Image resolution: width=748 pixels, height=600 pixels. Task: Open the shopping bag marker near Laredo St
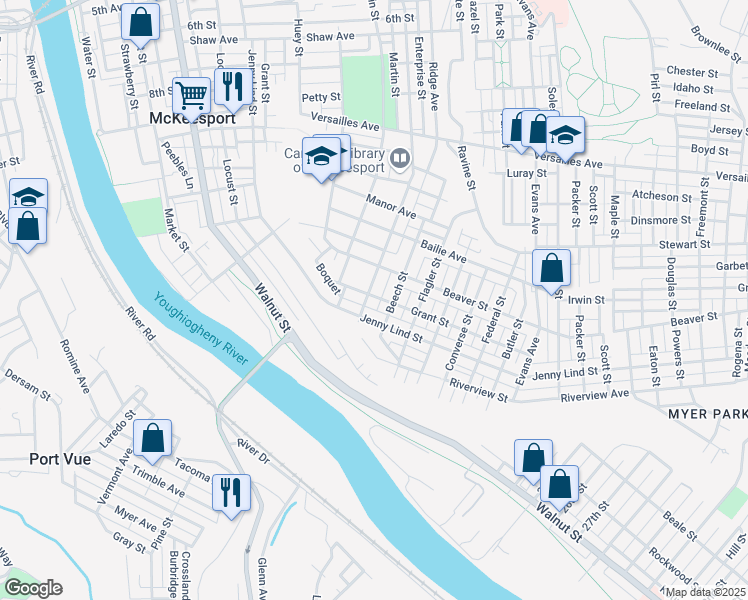coord(152,439)
